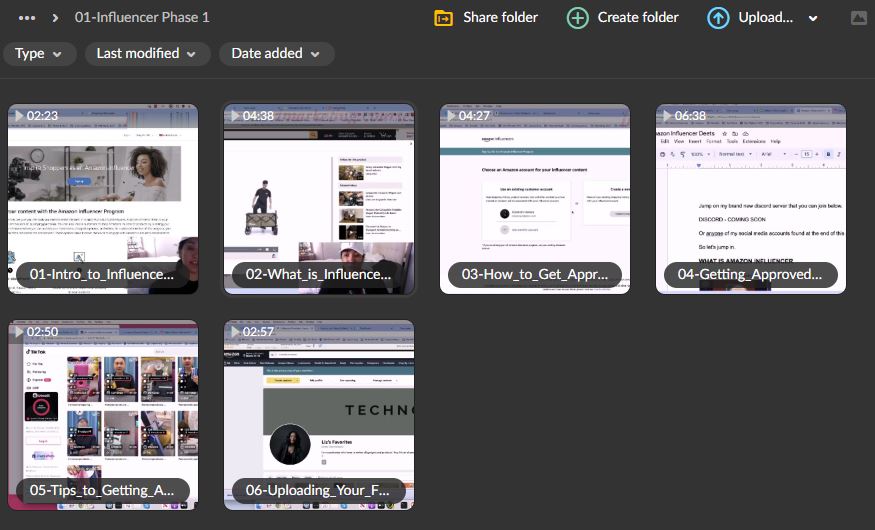Open the Type filter dropdown
The image size is (875, 530).
[x=39, y=54]
